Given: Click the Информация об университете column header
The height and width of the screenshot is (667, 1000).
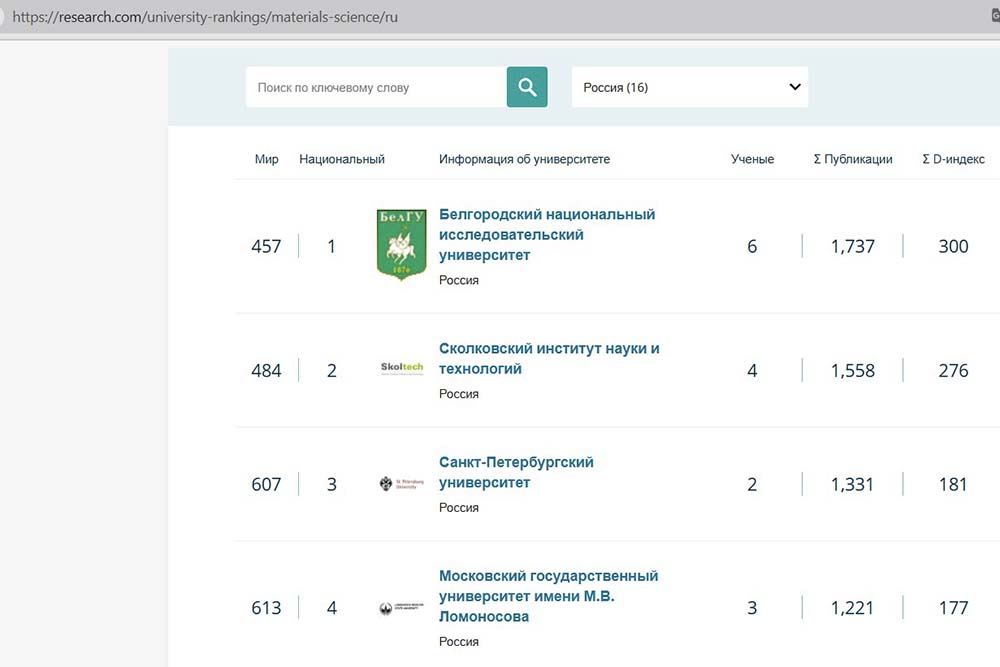Looking at the screenshot, I should (x=524, y=159).
